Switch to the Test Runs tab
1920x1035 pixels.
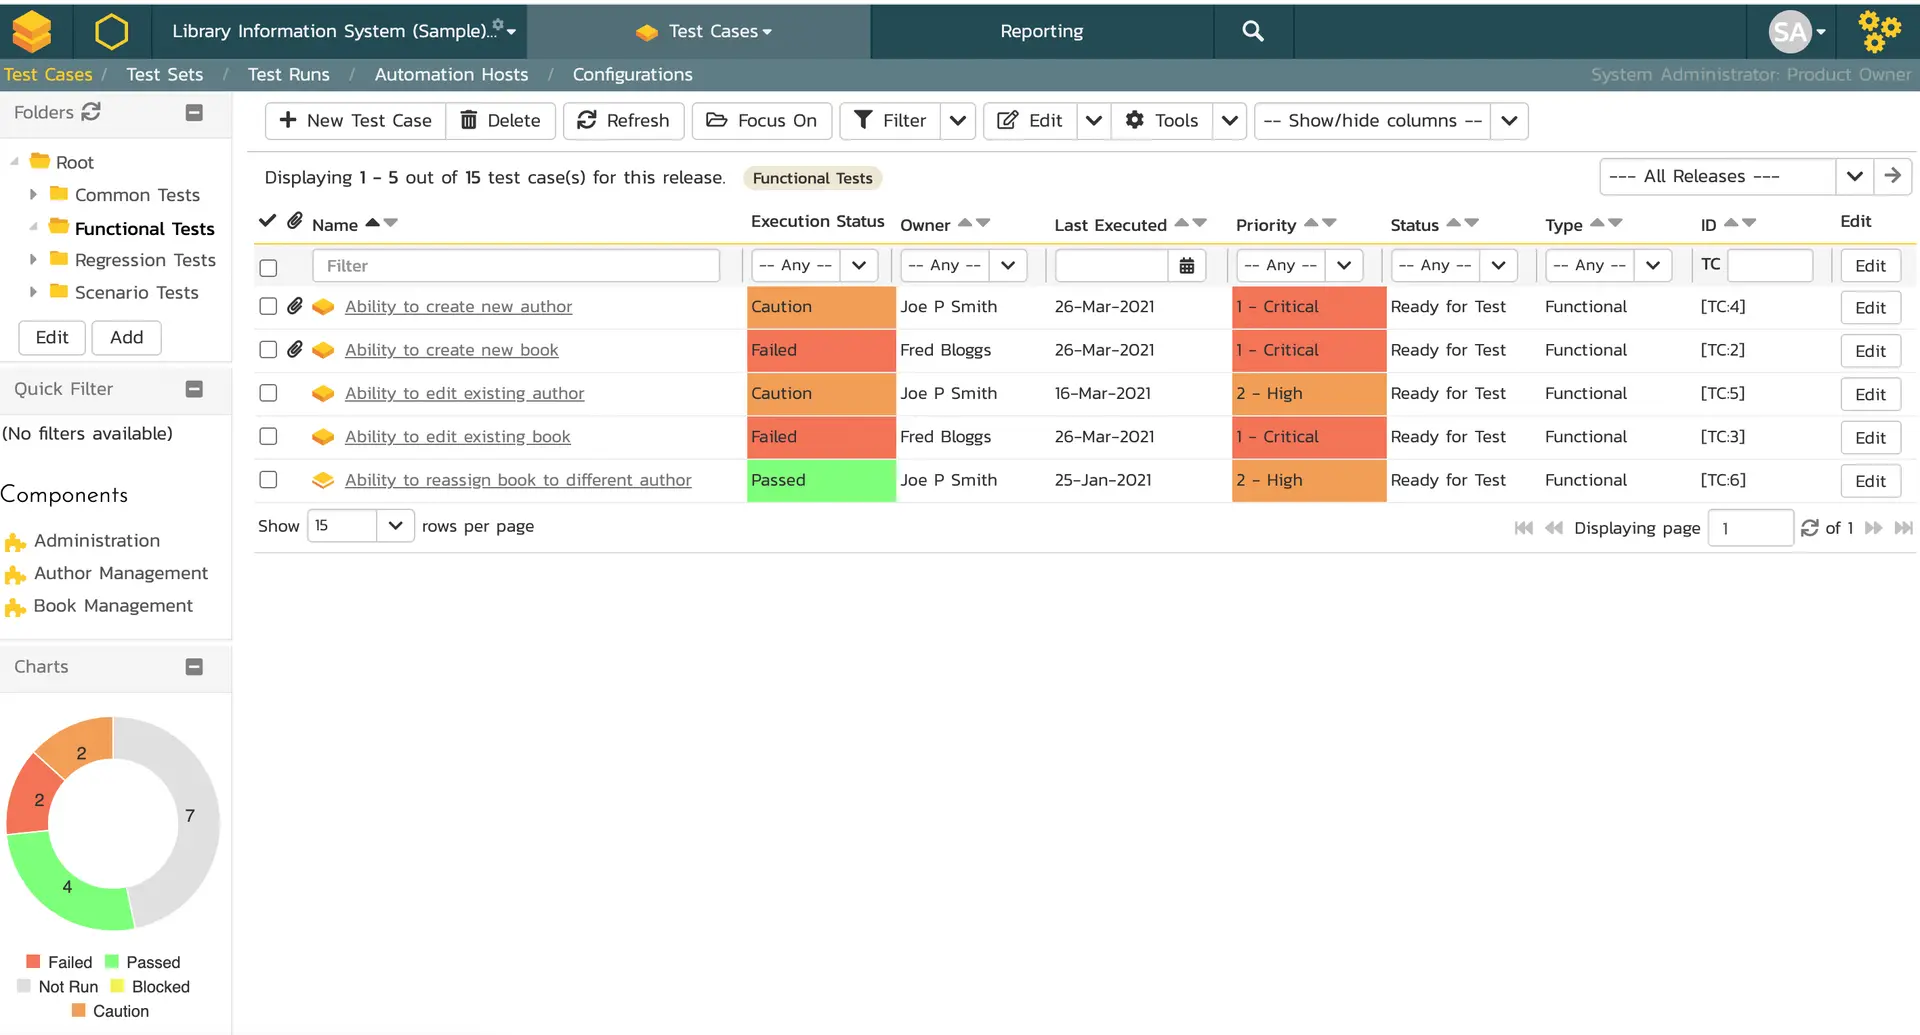pos(288,75)
